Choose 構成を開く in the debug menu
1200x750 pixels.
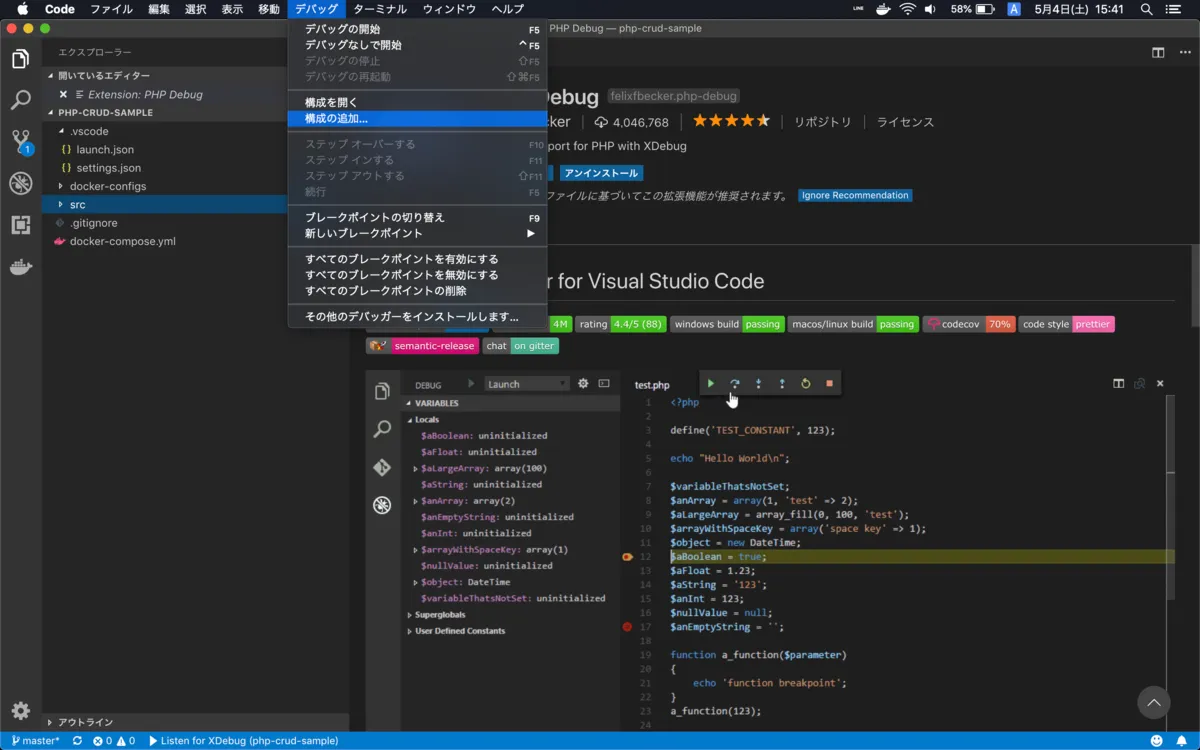(417, 103)
